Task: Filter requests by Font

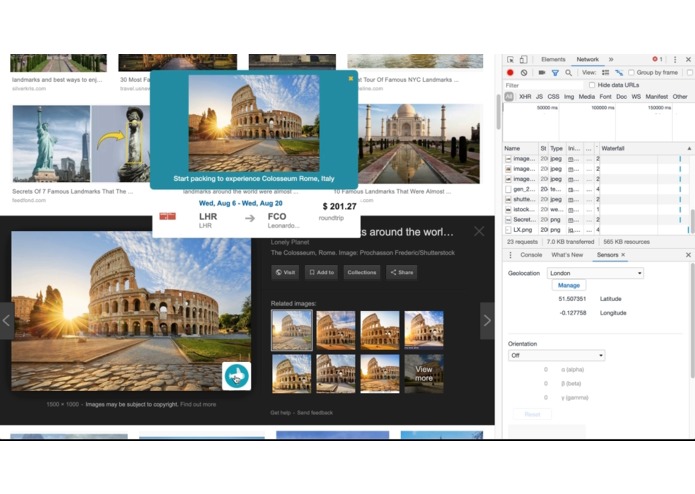Action: [x=605, y=97]
